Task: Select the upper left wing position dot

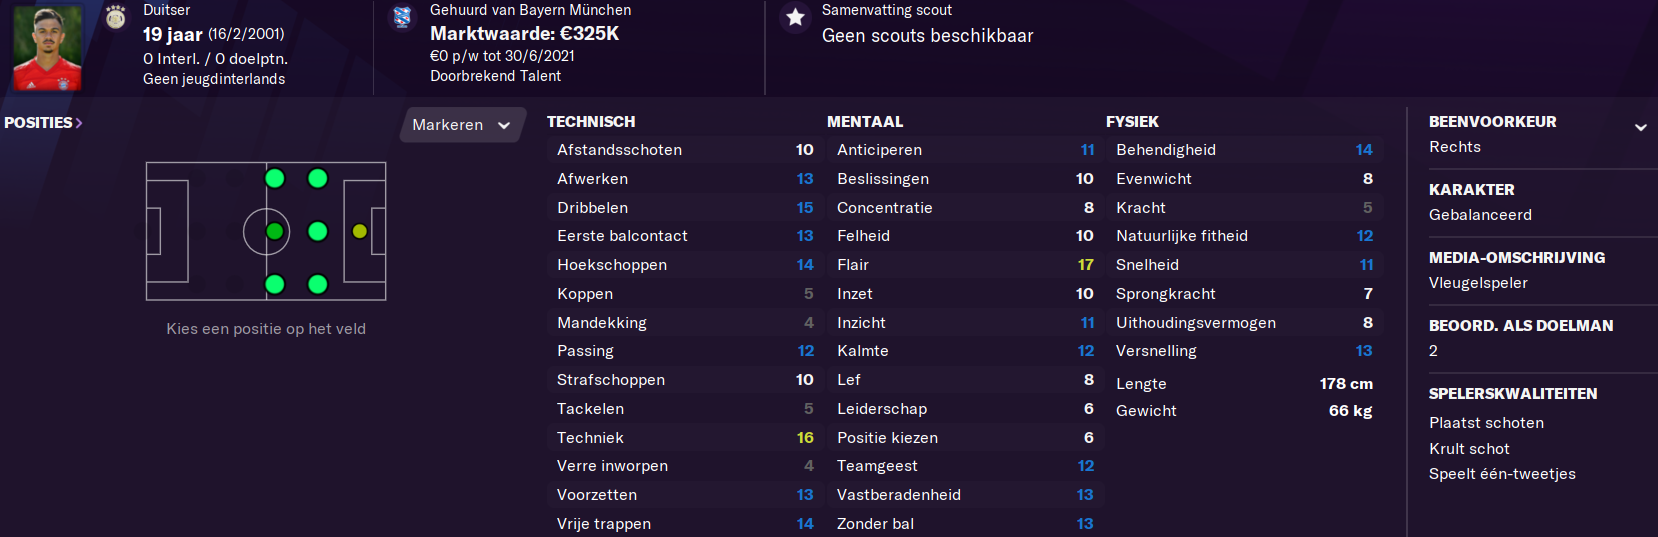Action: pos(275,178)
